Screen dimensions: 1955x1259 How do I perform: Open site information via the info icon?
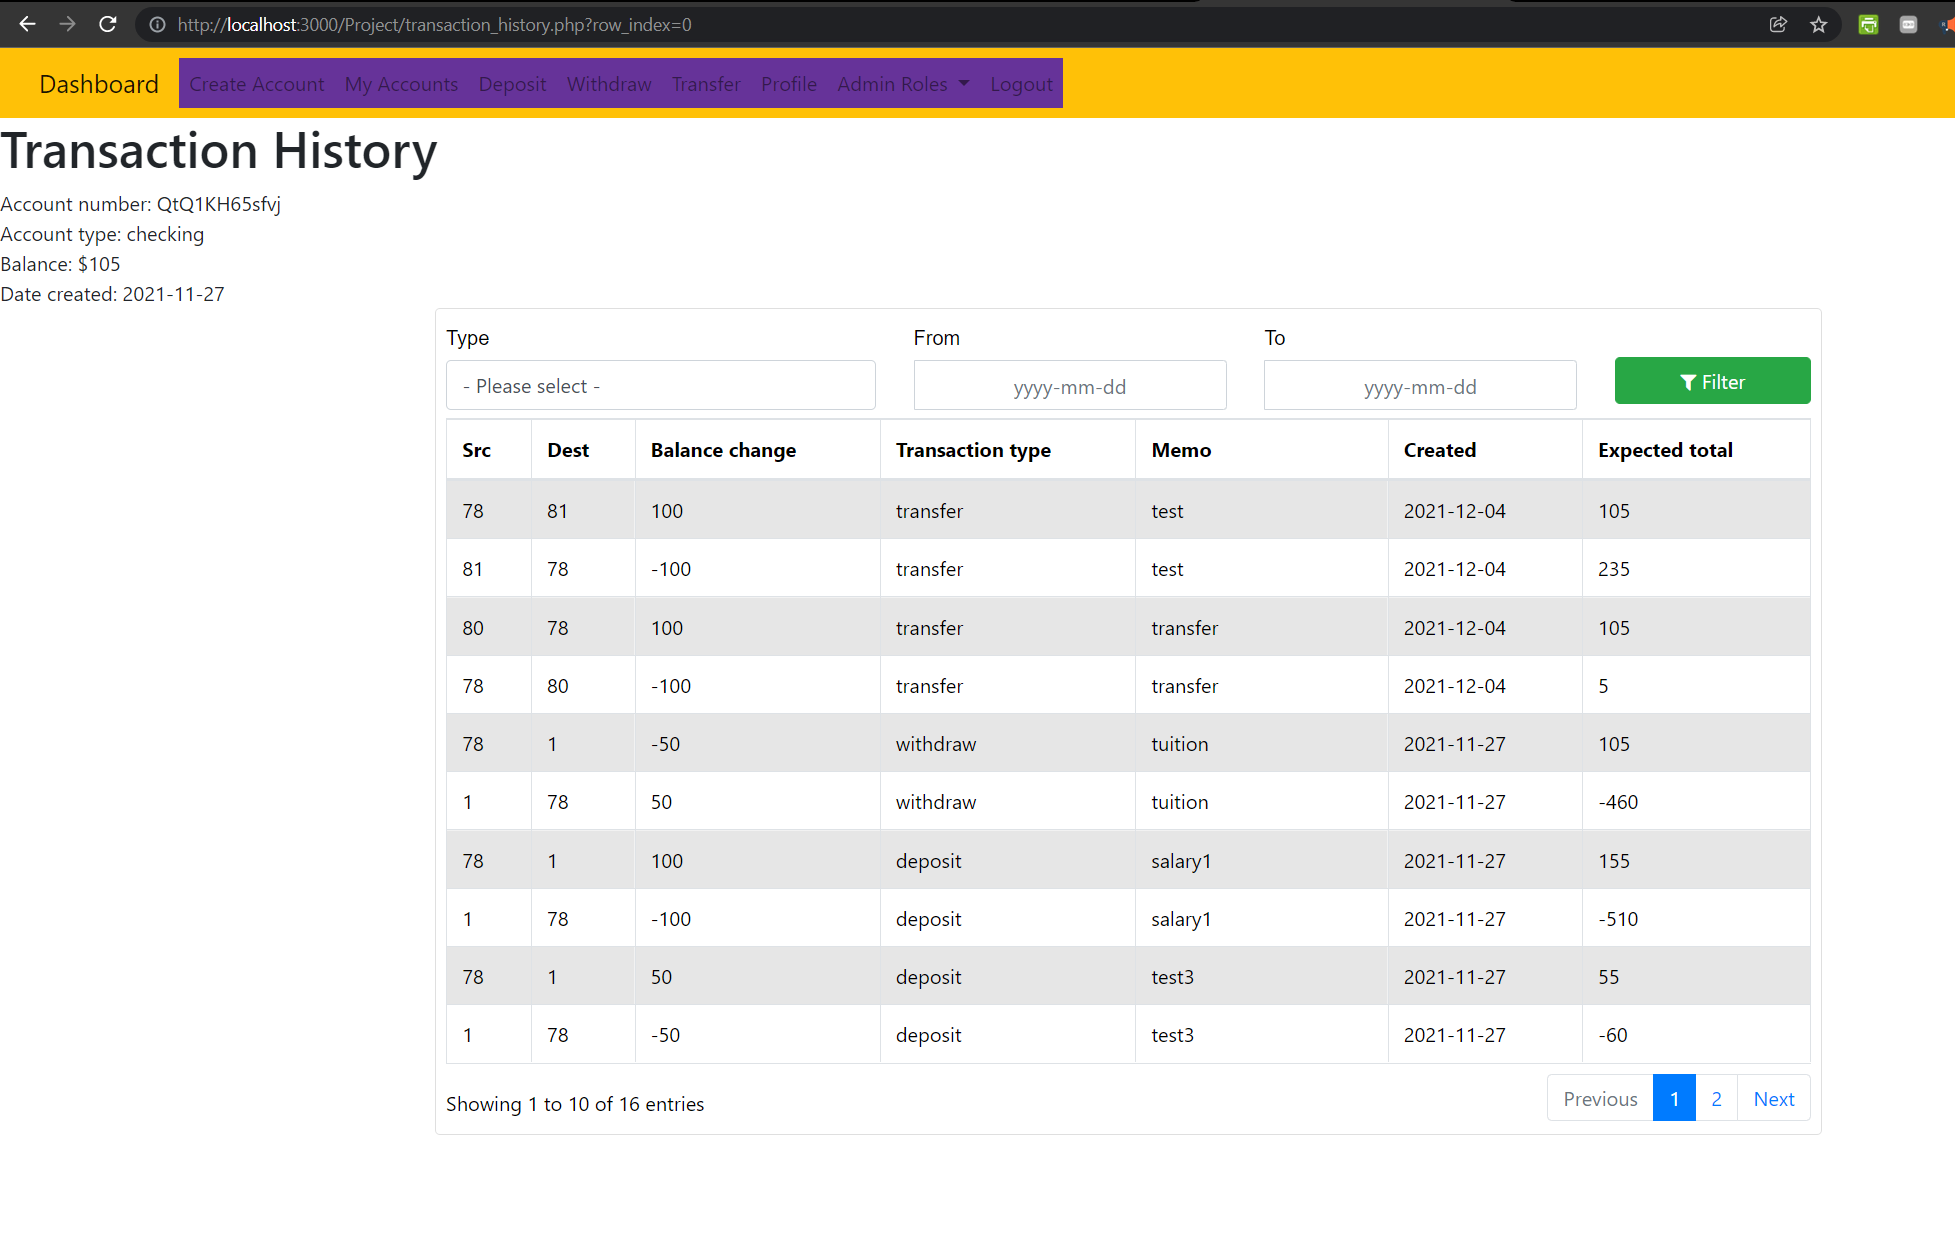click(156, 24)
